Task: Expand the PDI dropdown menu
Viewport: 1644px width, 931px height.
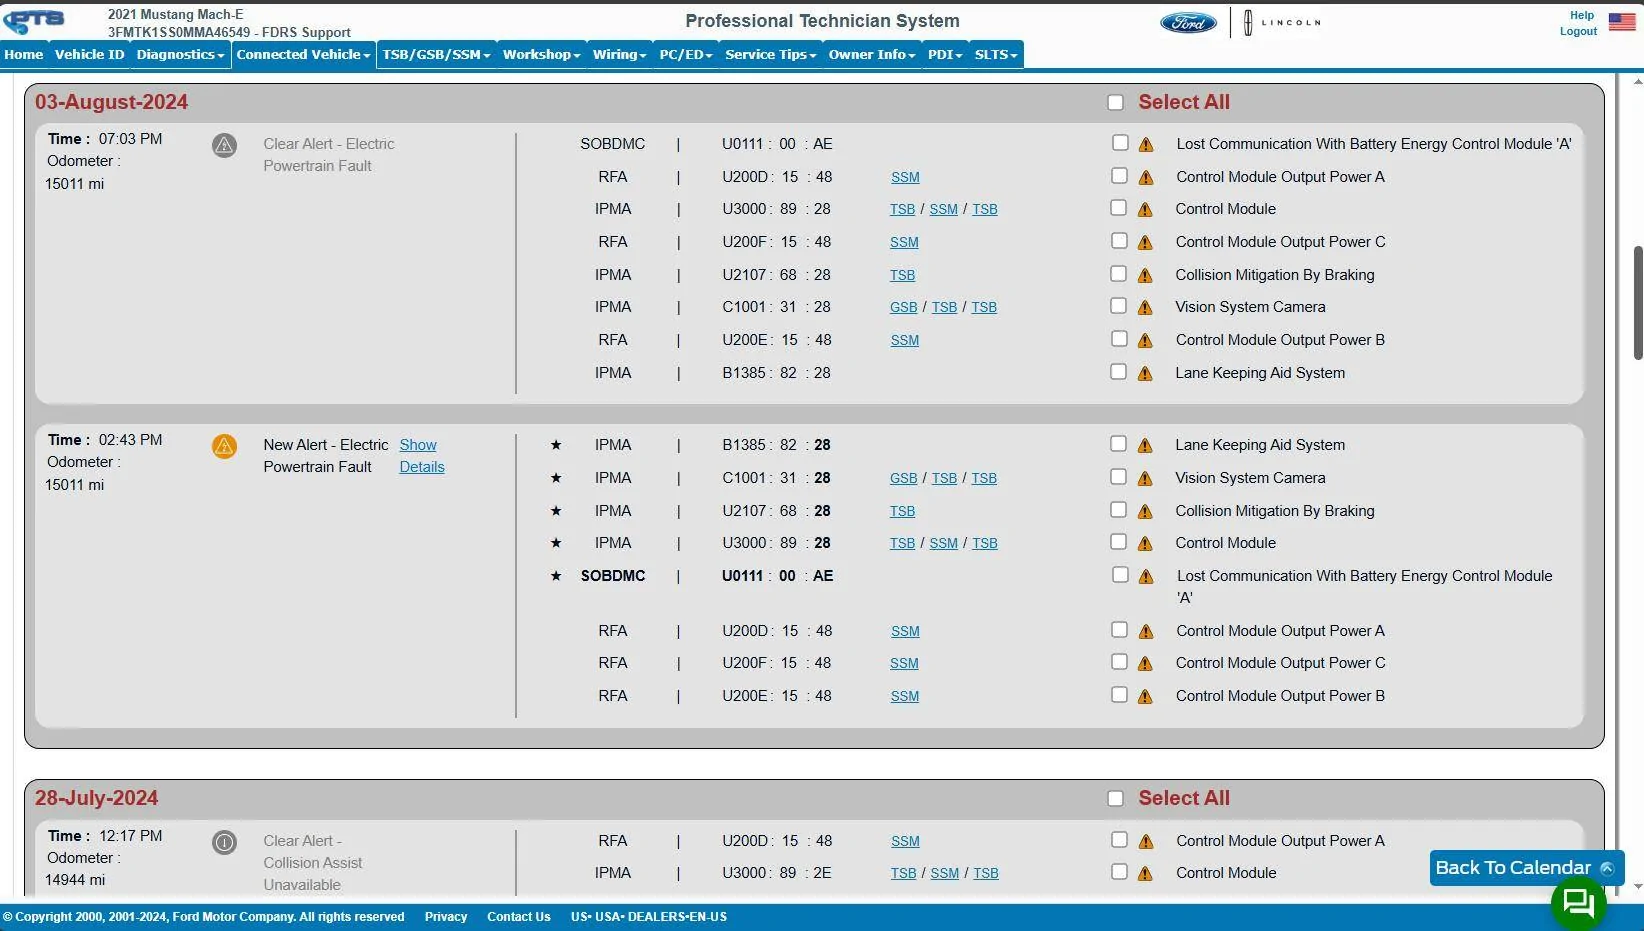Action: (945, 55)
